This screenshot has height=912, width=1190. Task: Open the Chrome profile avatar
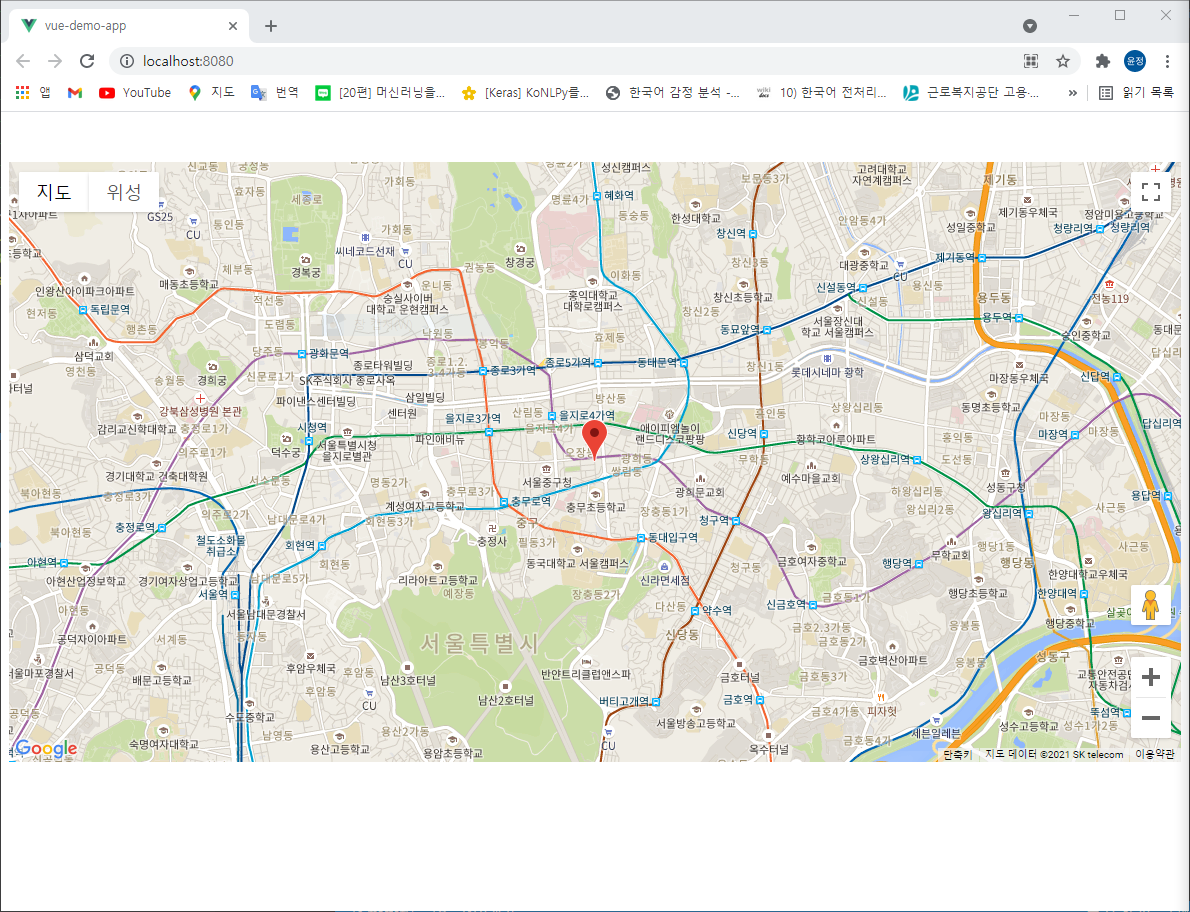point(1135,61)
